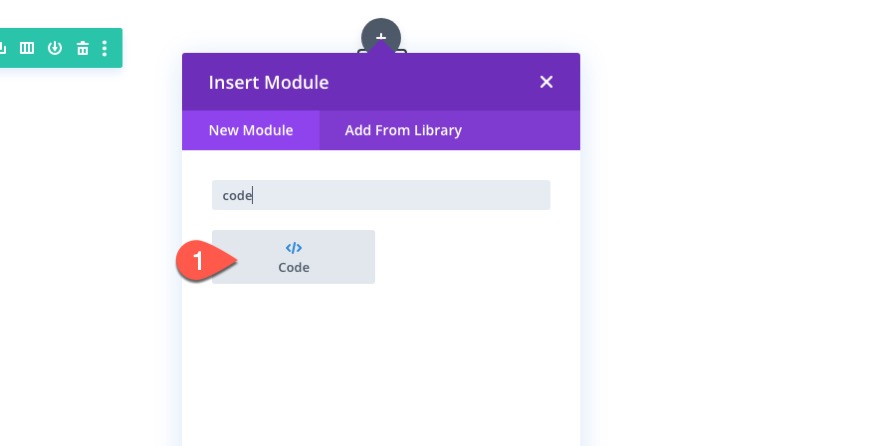Viewport: 880px width, 446px height.
Task: Select the Code module tile
Action: [x=293, y=257]
